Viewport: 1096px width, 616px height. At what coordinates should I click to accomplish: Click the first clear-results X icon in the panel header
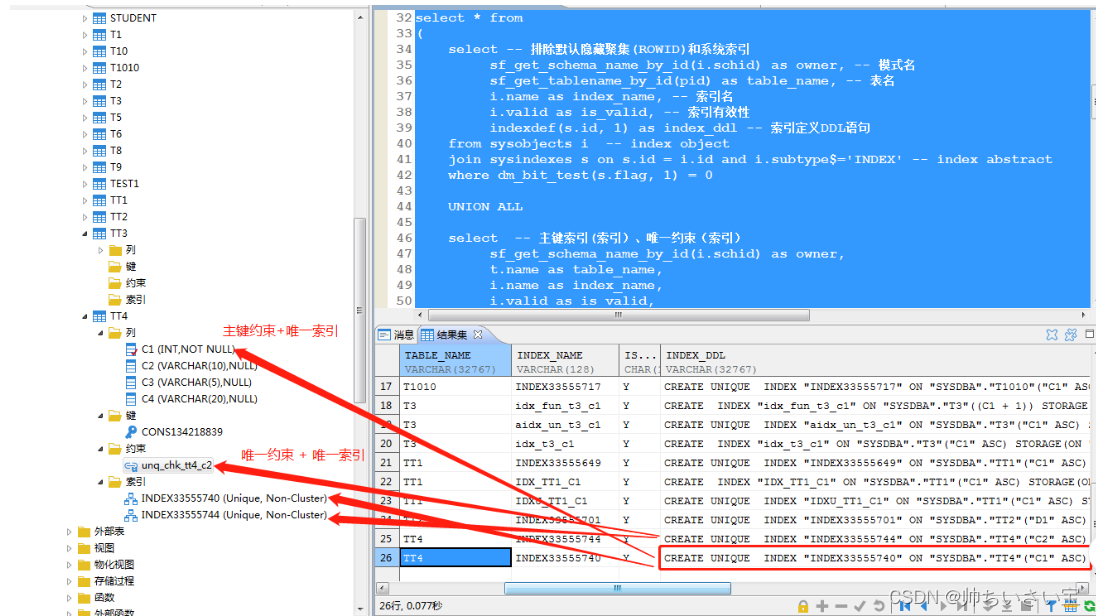1052,335
